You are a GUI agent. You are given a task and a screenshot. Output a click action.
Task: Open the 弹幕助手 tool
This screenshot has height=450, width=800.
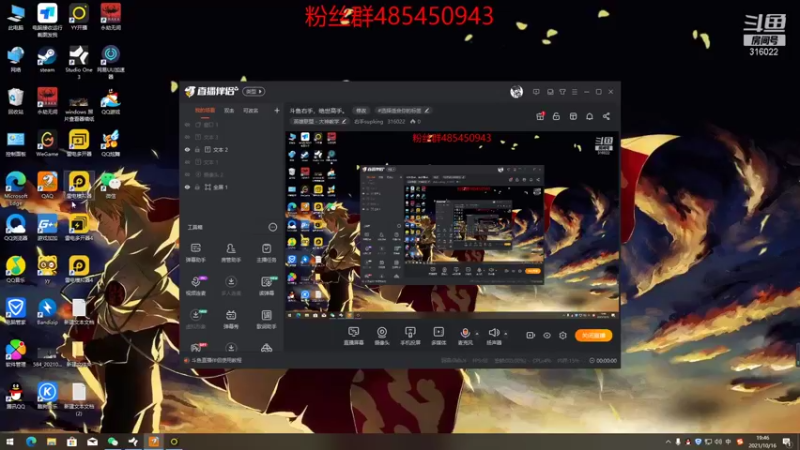tap(195, 253)
